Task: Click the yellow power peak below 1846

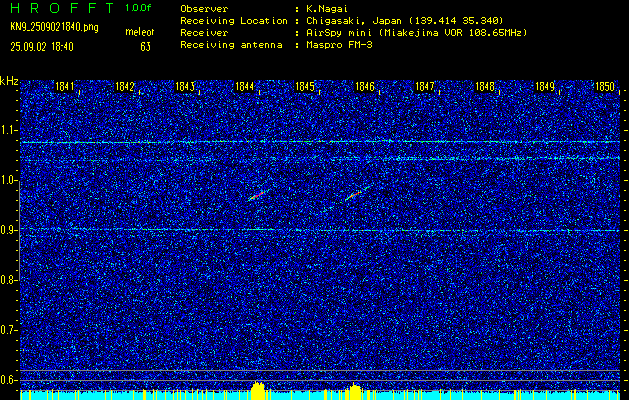Action: [x=354, y=392]
